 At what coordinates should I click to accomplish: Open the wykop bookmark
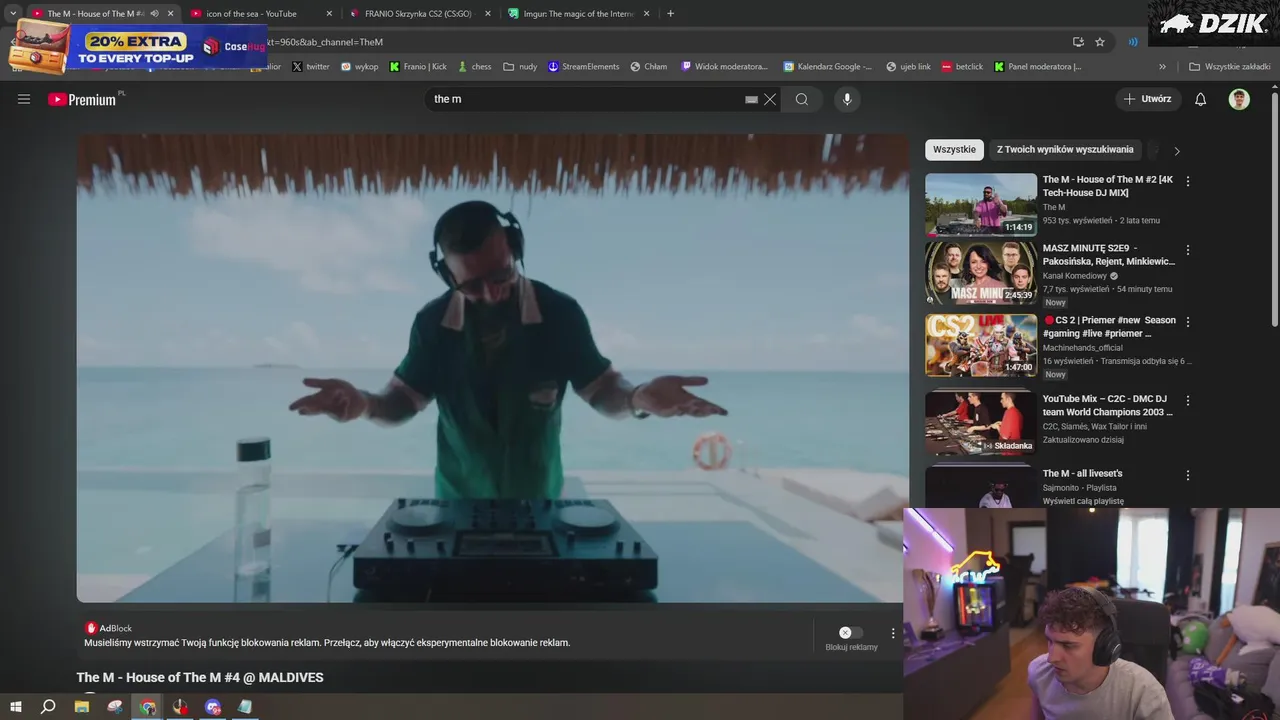(x=360, y=67)
